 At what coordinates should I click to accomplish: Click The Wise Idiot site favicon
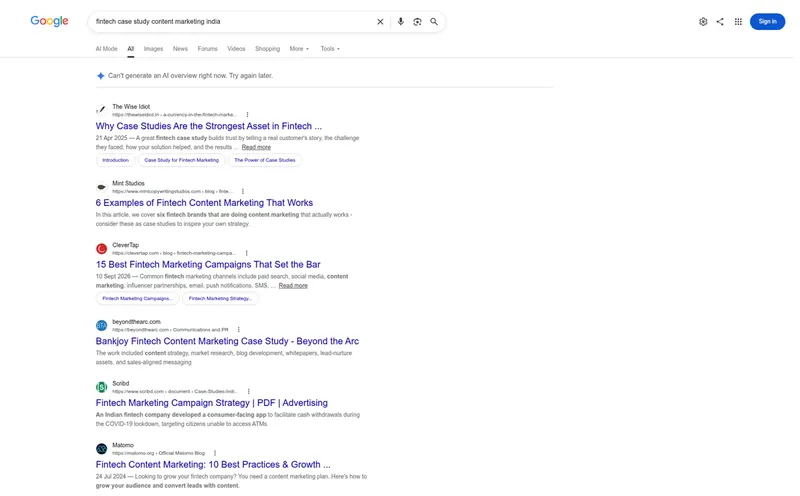[x=102, y=110]
